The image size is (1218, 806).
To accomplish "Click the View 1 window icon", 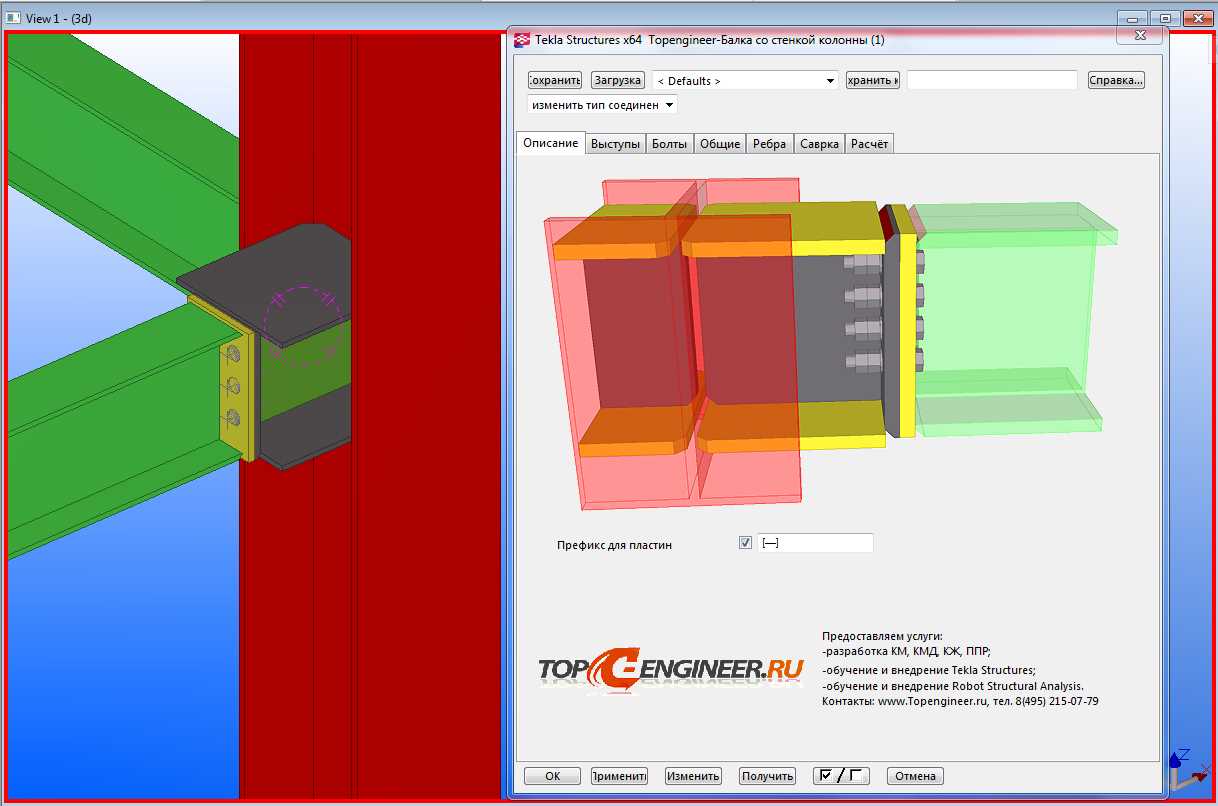I will click(x=13, y=18).
